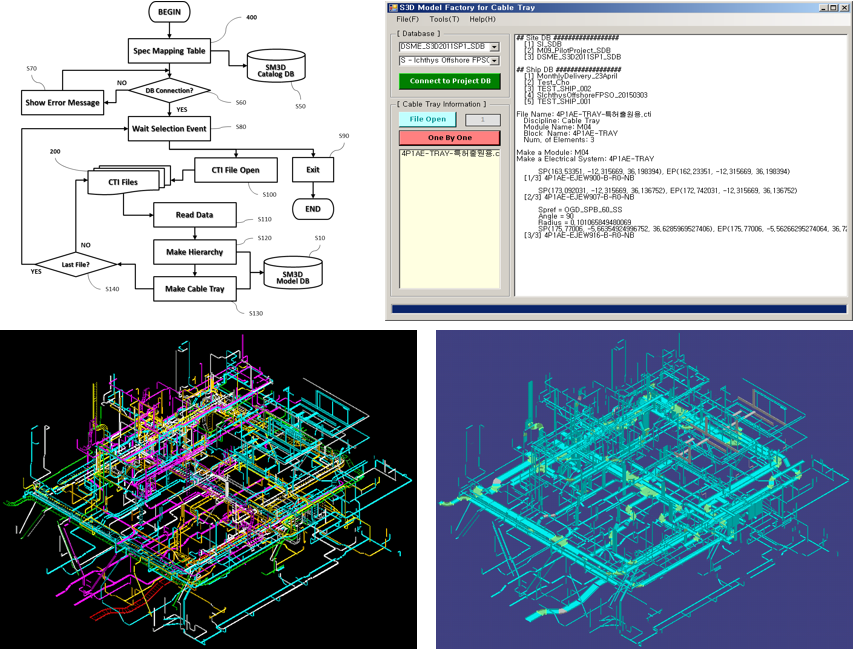Minimize the S3D Model Factory window
The width and height of the screenshot is (853, 649).
point(821,7)
